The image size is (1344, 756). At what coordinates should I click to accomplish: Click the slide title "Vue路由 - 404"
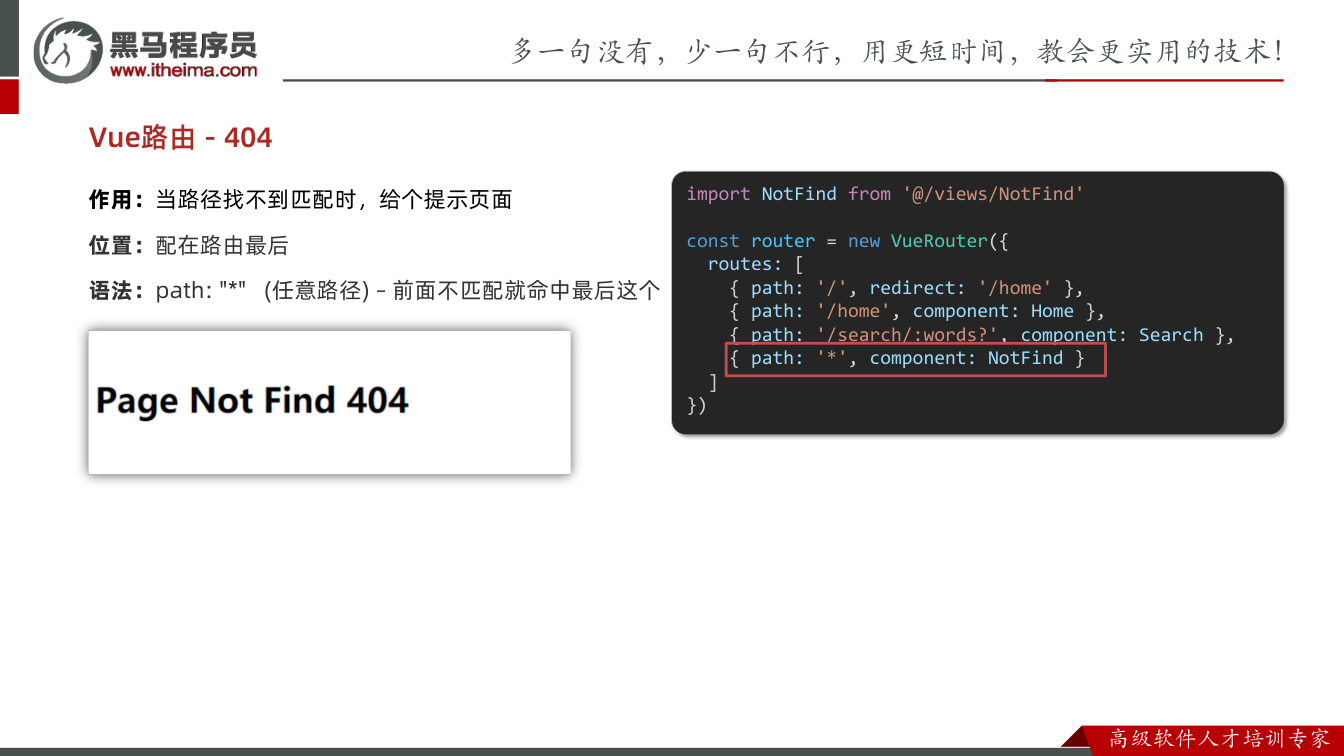(180, 137)
